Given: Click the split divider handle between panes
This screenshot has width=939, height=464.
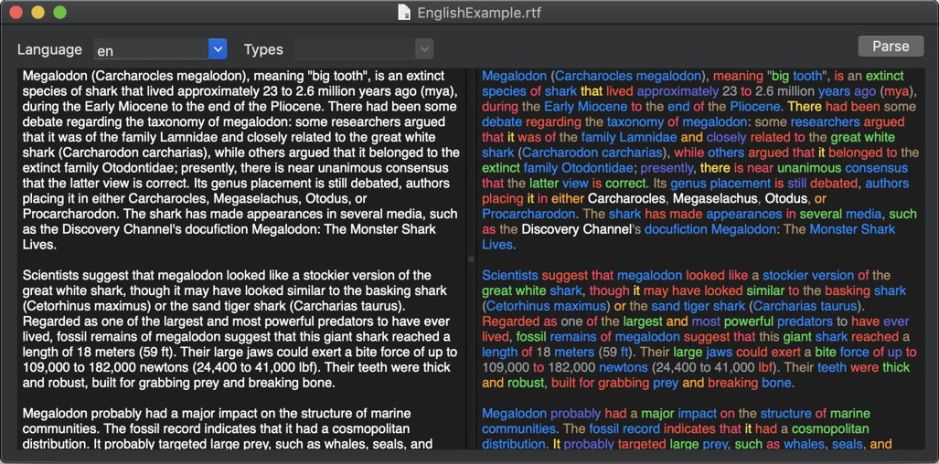Looking at the screenshot, I should tap(471, 258).
